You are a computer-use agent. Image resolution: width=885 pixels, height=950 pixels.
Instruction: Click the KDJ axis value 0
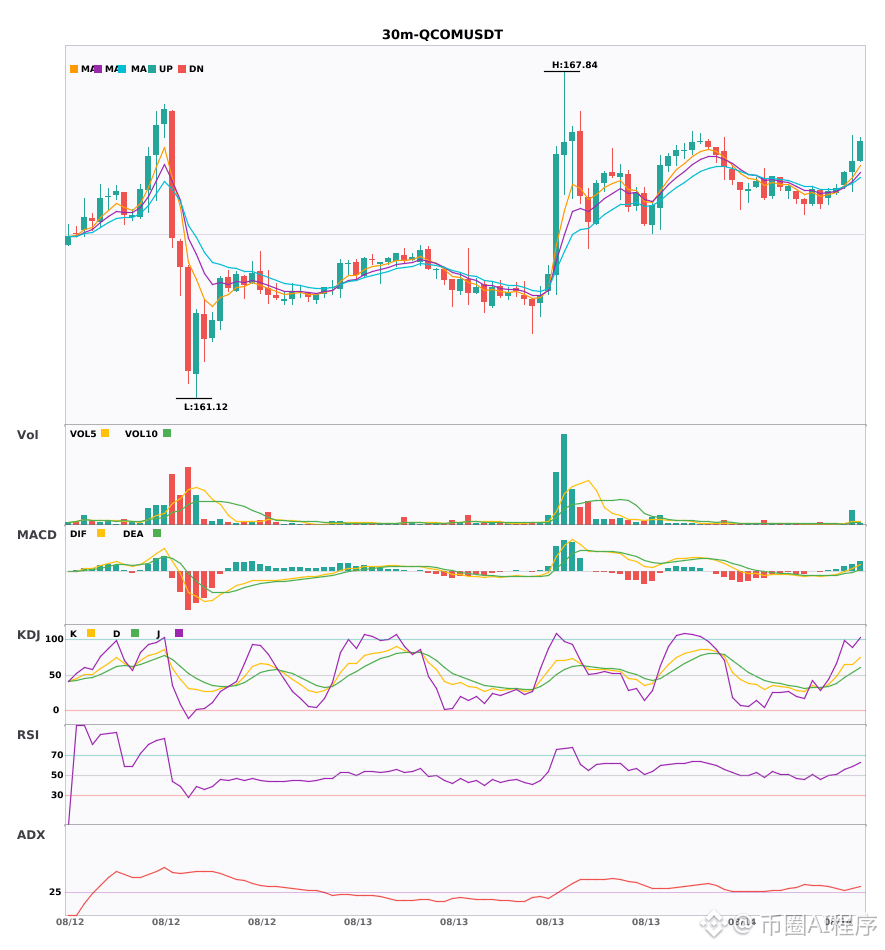point(56,710)
